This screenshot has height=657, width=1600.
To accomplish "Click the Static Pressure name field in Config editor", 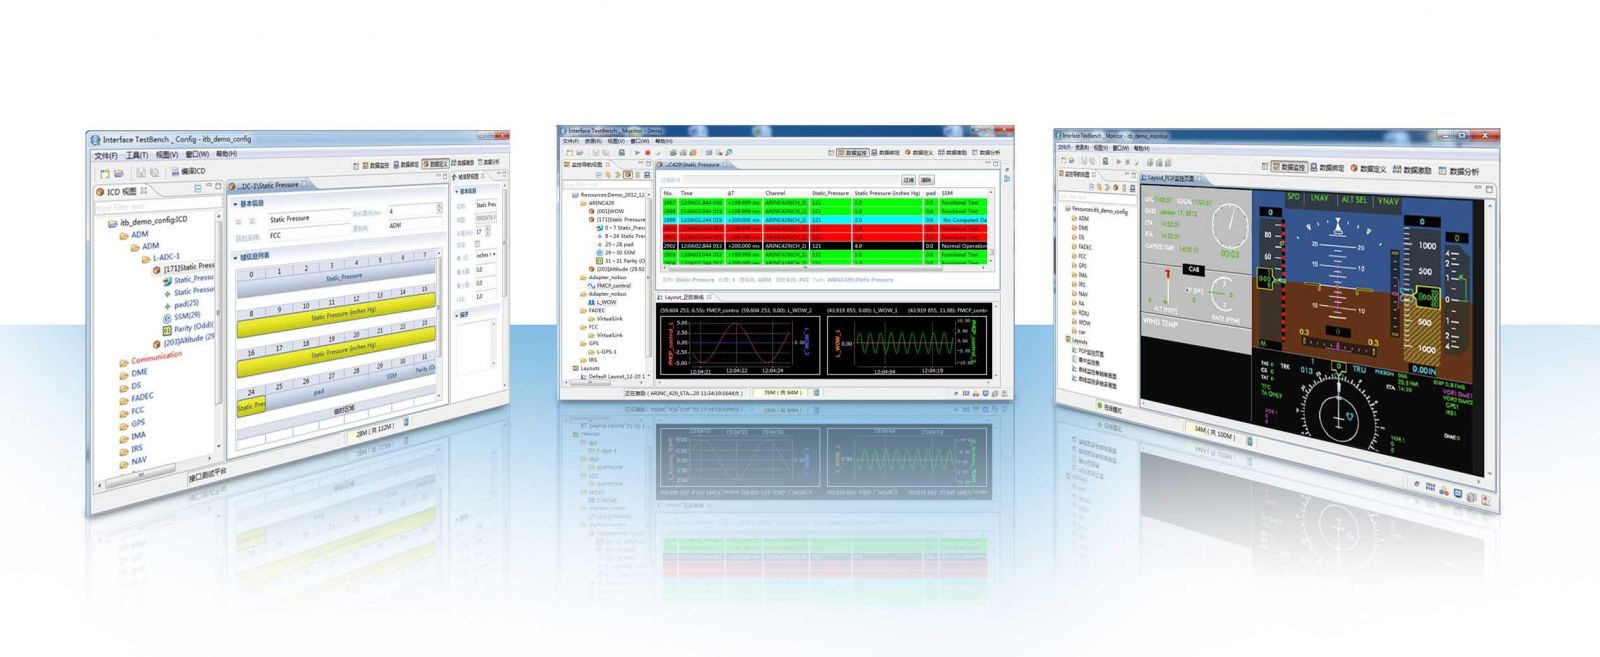I will tap(308, 218).
